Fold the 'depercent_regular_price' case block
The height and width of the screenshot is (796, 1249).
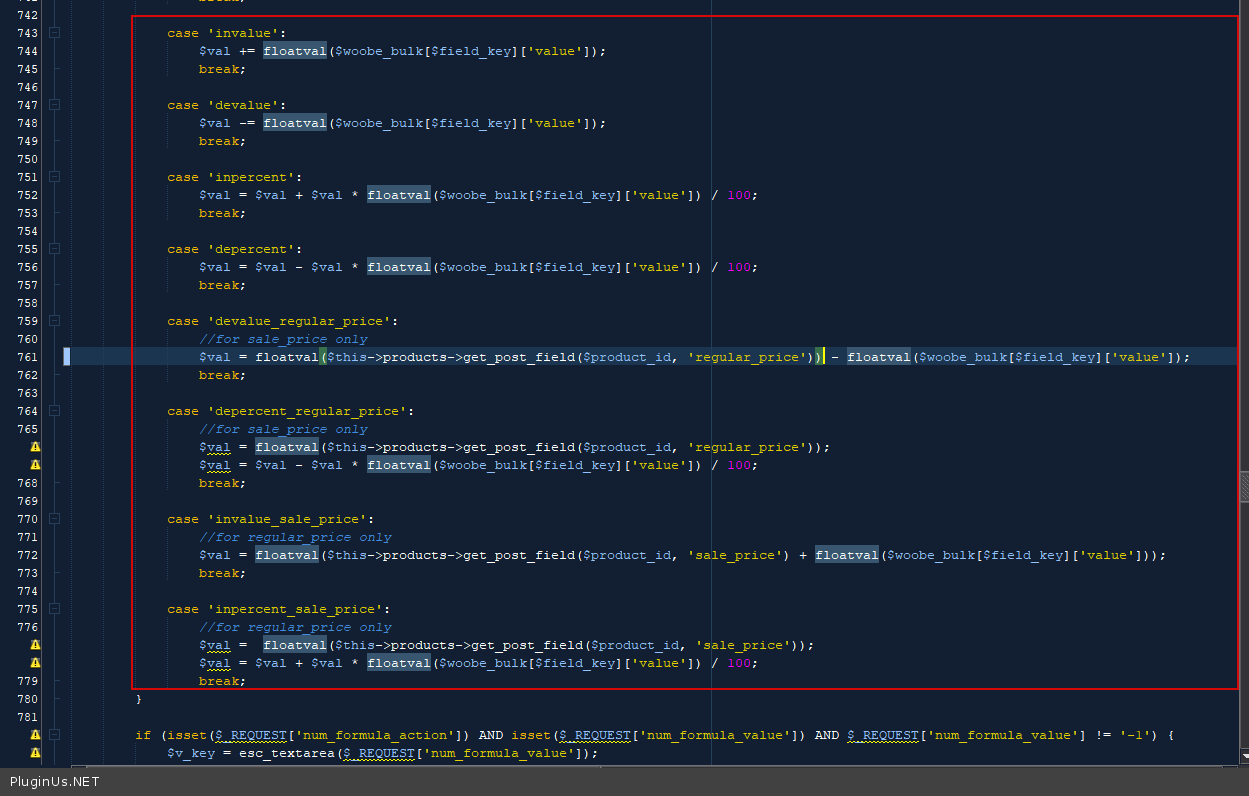[54, 411]
